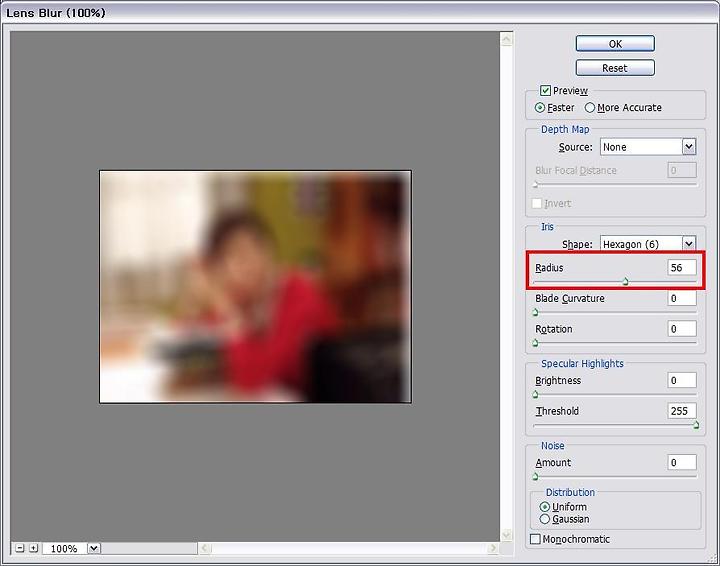
Task: Click the preview vertical scrollbar down arrow
Action: coord(506,535)
